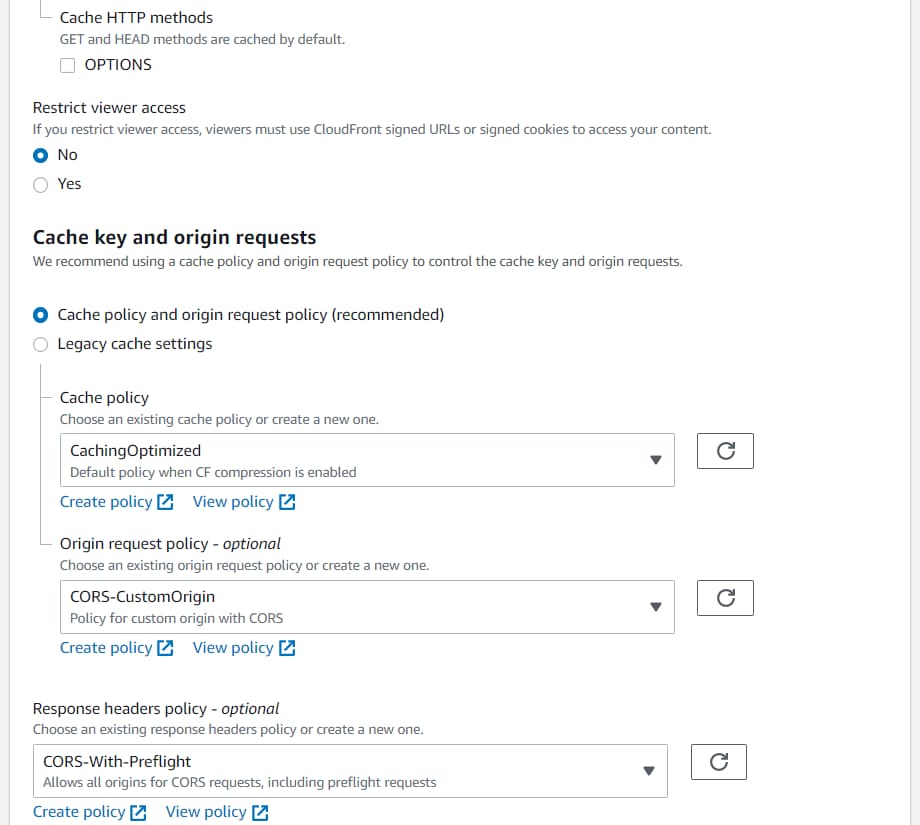This screenshot has height=825, width=920.
Task: Enable the OPTIONS checkbox
Action: pos(67,65)
